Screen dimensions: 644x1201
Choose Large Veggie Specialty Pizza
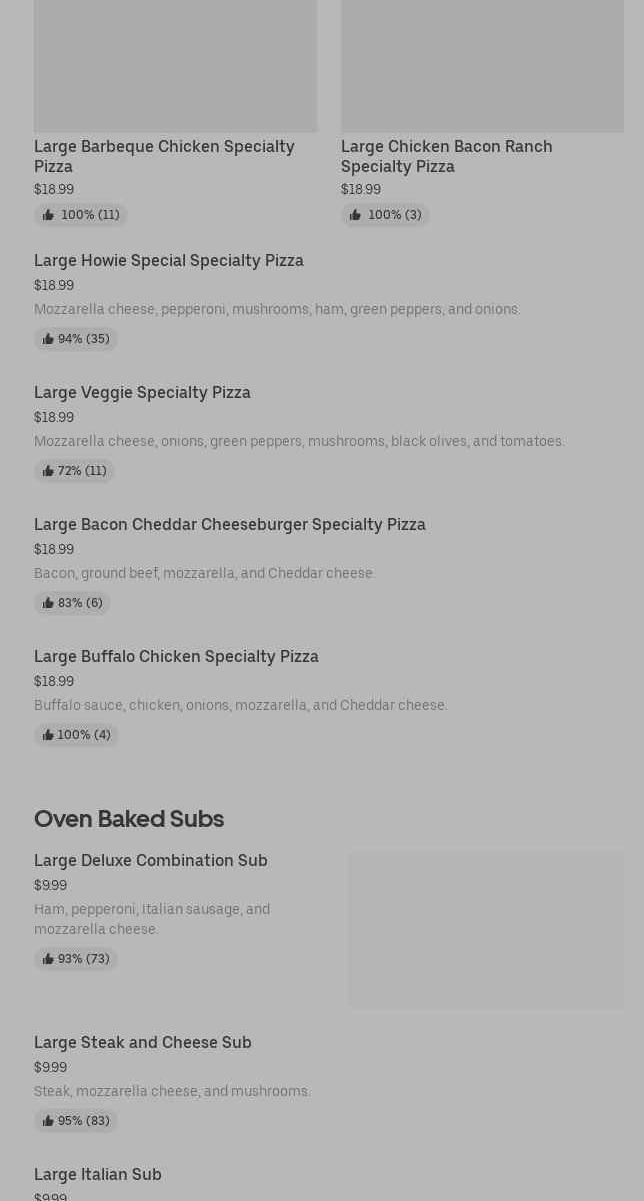coord(142,392)
